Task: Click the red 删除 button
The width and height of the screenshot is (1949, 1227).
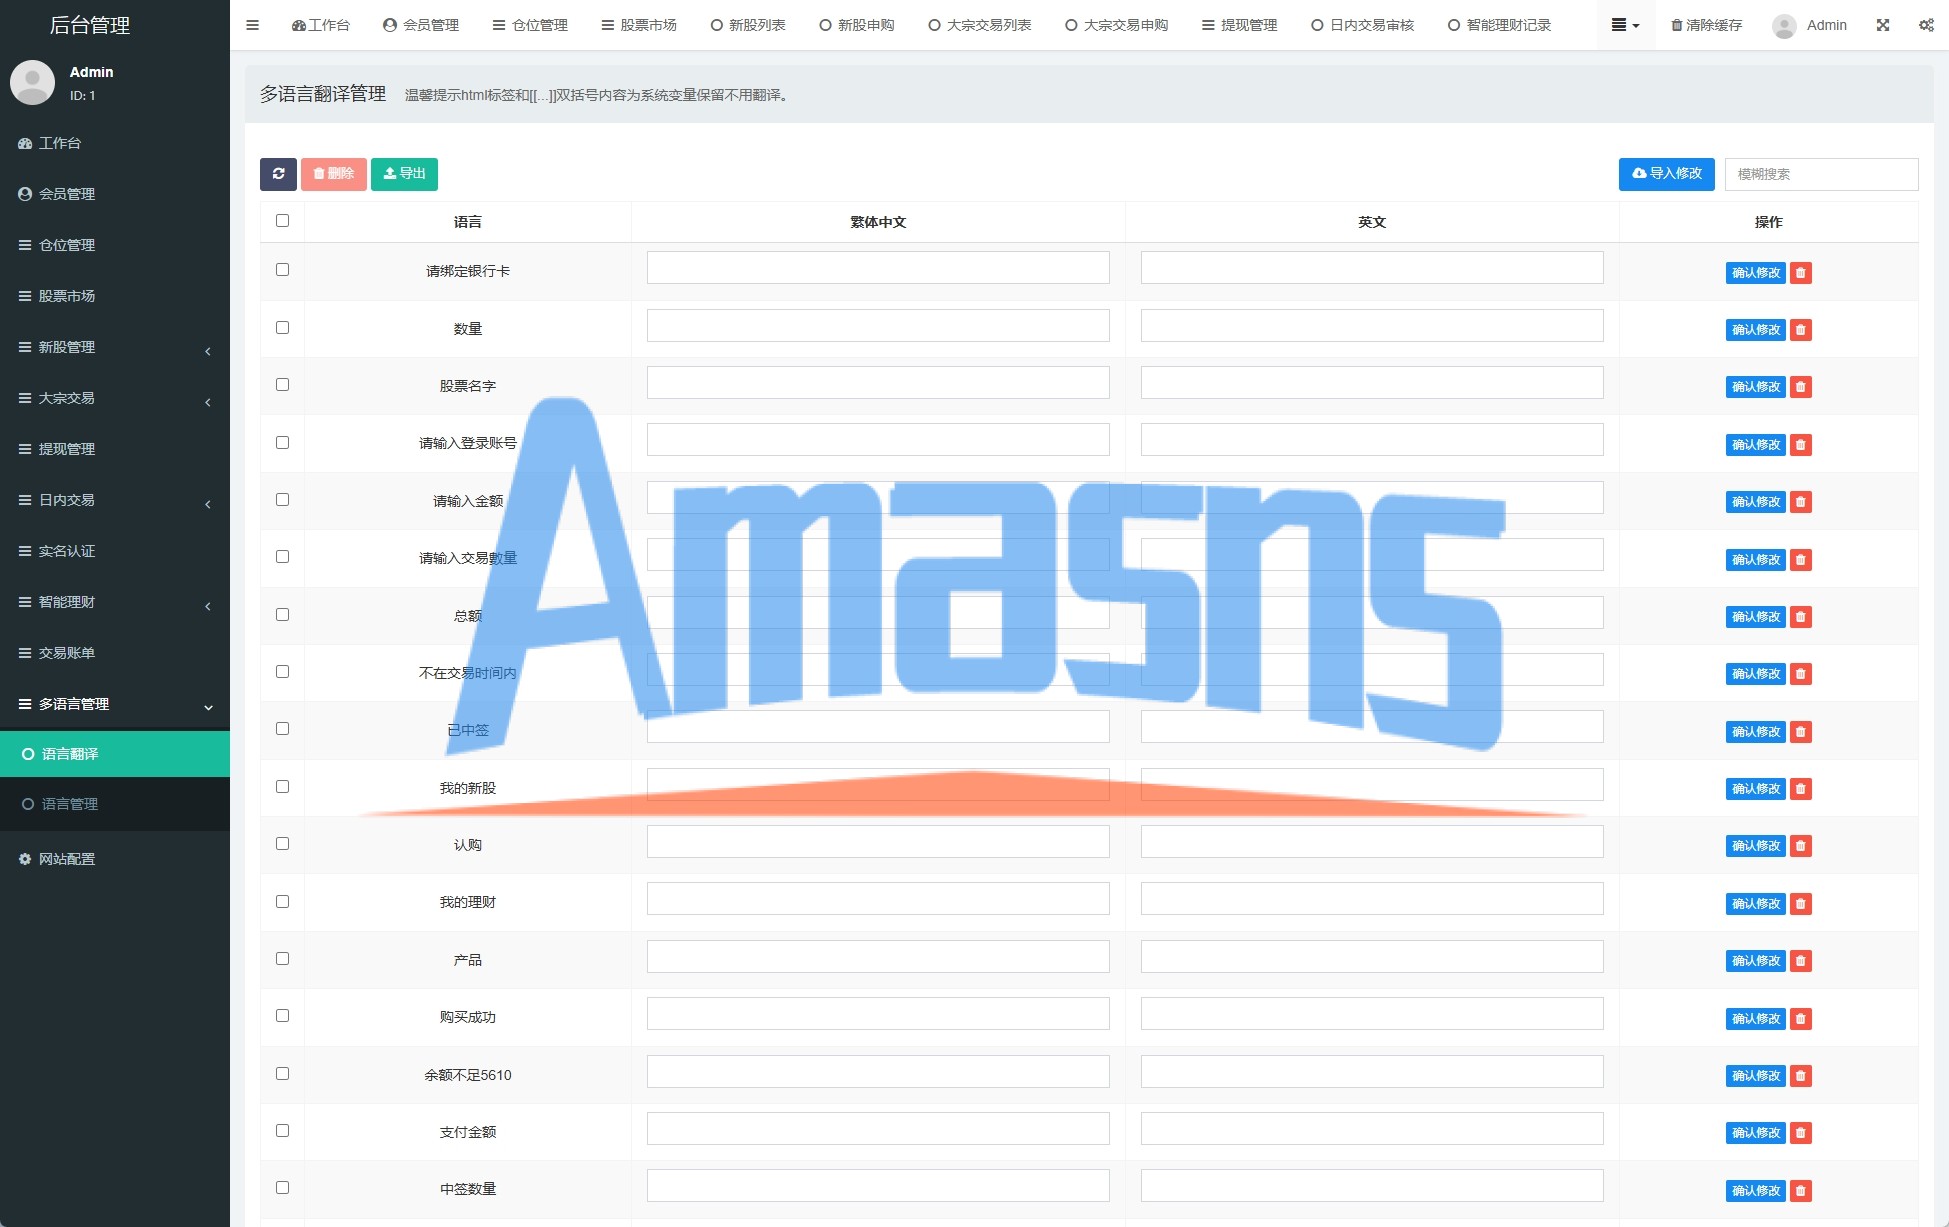Action: [x=334, y=174]
